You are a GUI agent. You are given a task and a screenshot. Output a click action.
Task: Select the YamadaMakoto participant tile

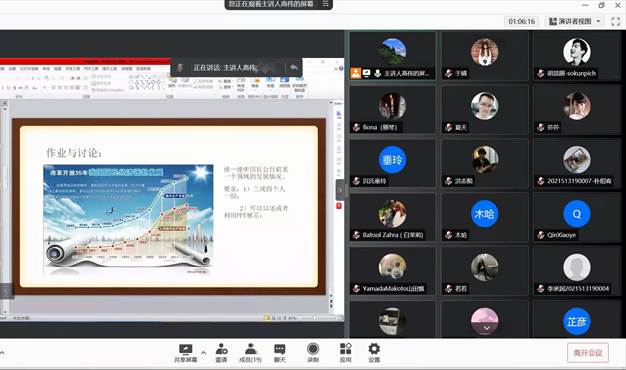click(x=392, y=271)
